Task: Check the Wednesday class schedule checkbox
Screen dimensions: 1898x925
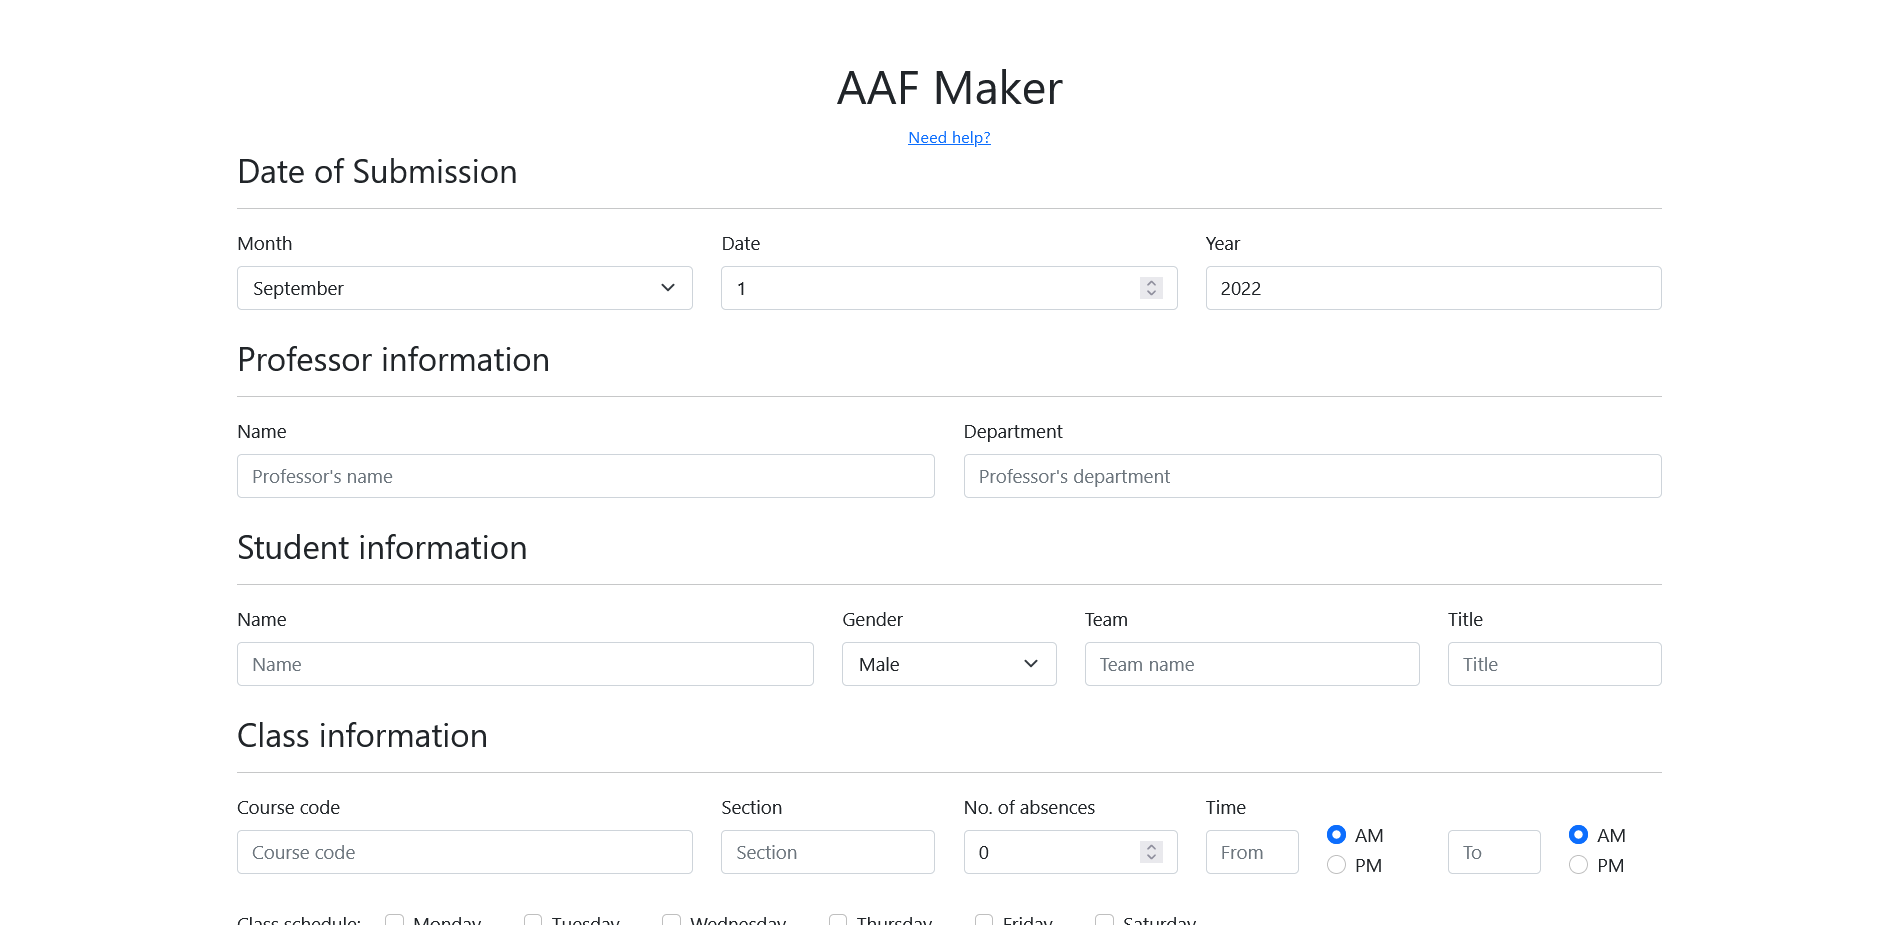Action: tap(671, 919)
